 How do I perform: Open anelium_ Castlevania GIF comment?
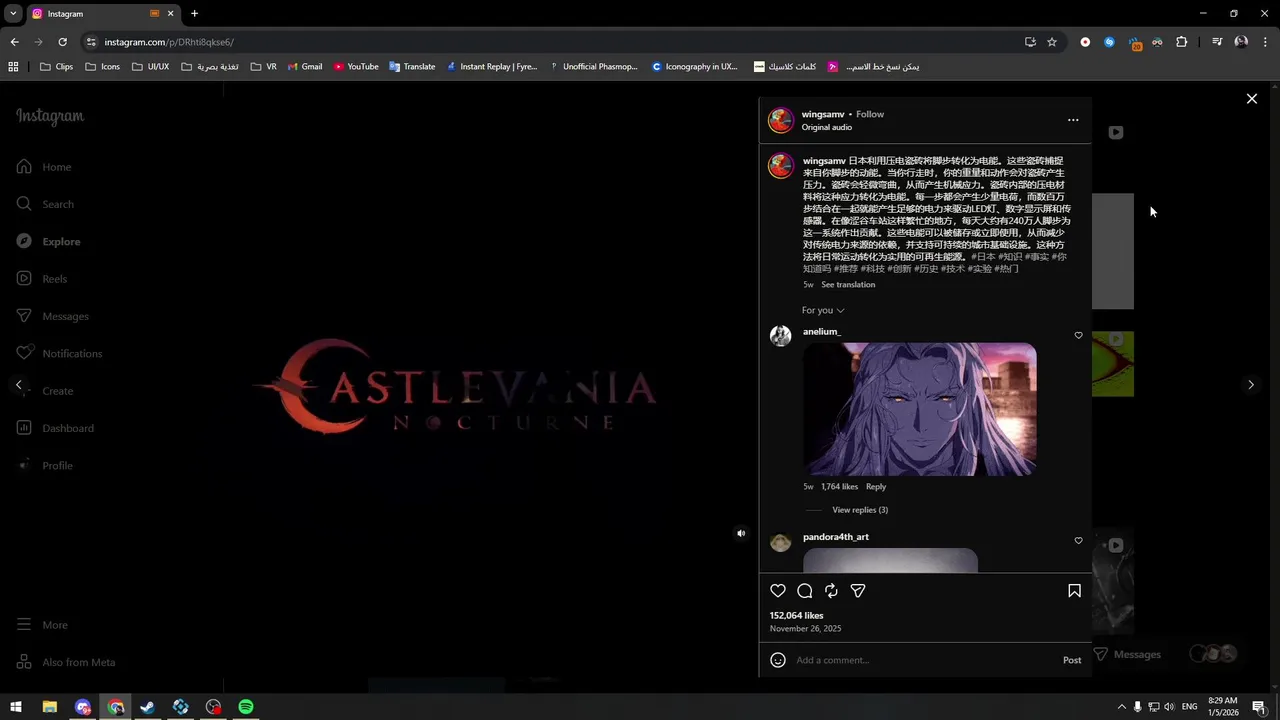tap(920, 409)
